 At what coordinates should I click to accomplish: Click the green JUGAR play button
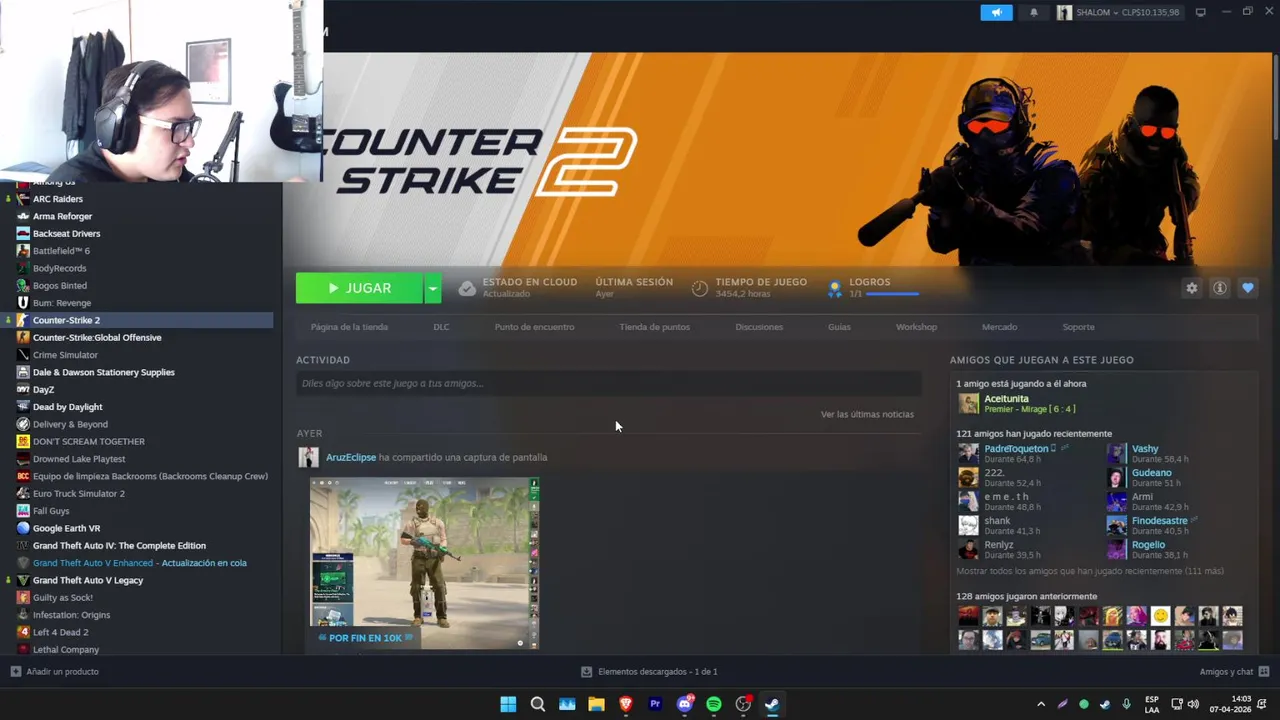click(359, 288)
